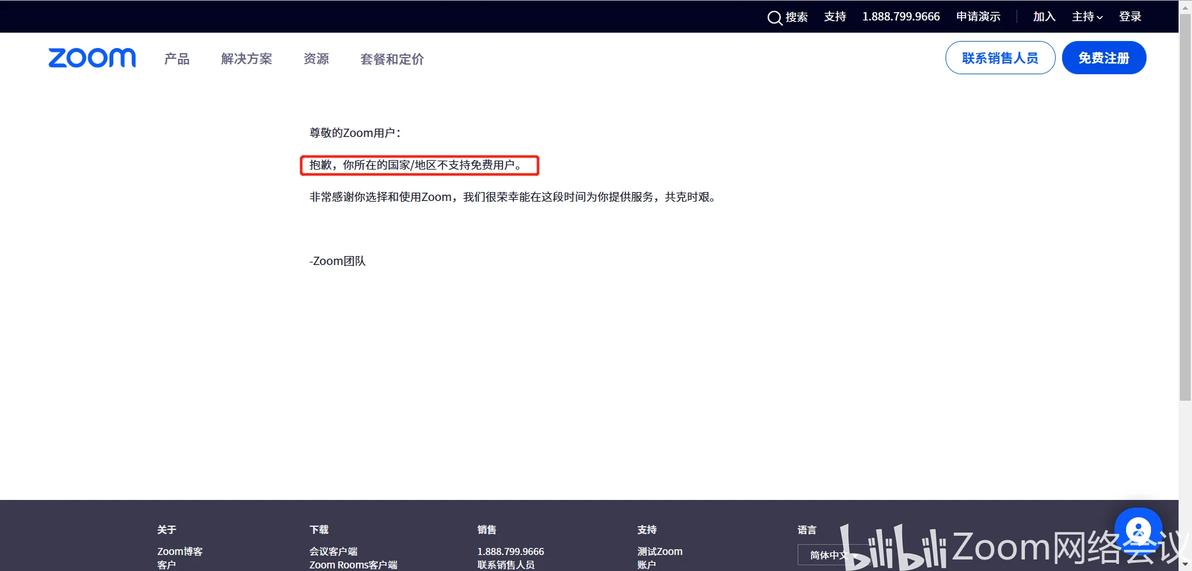
Task: Open 会议客户端 download link
Action: point(333,551)
